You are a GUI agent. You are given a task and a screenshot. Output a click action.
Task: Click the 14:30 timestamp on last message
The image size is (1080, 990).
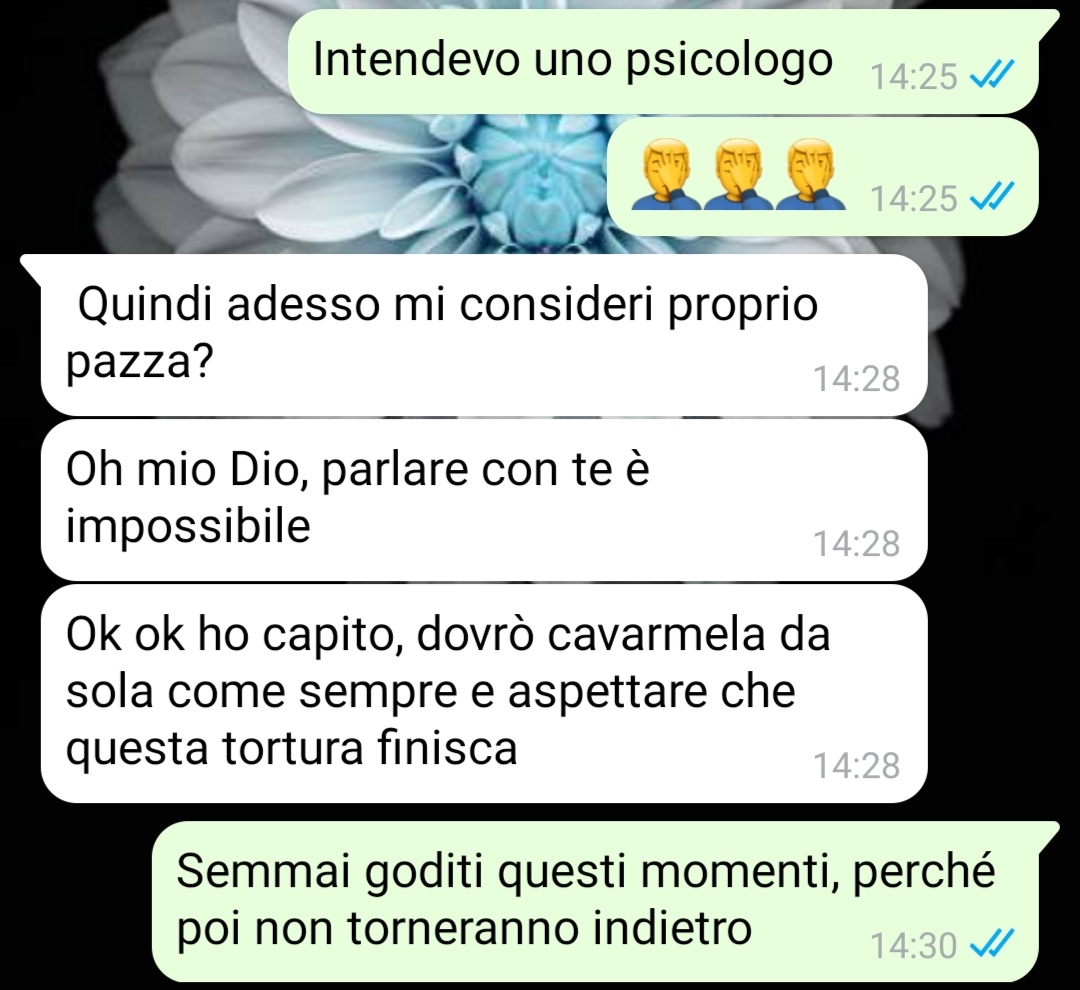click(x=914, y=945)
